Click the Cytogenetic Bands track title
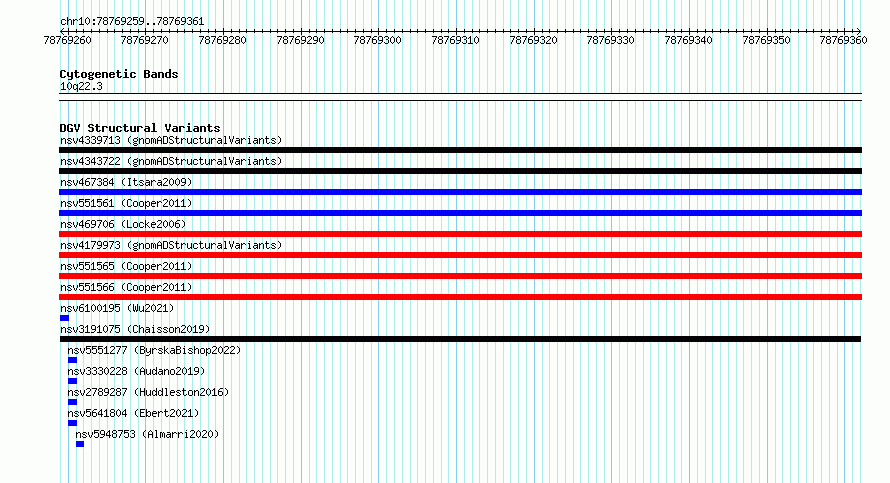 click(x=119, y=74)
